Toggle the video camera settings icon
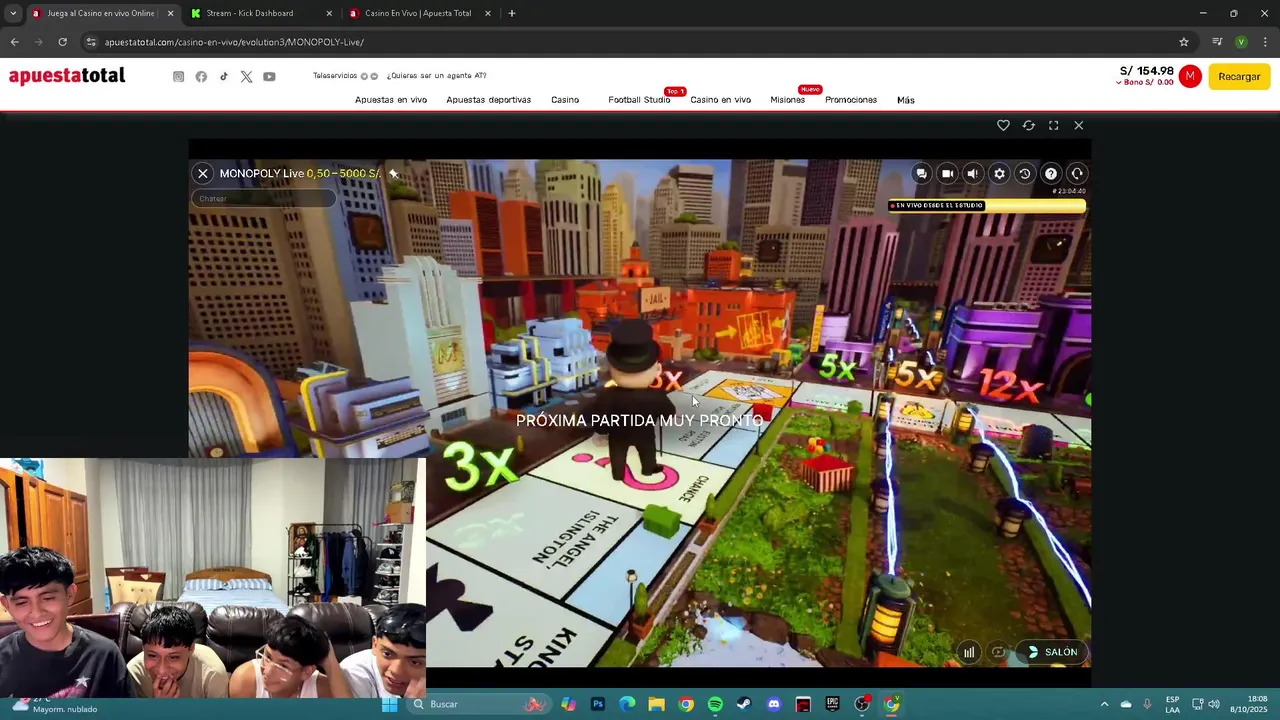Screen dimensions: 1280x720 pos(947,174)
